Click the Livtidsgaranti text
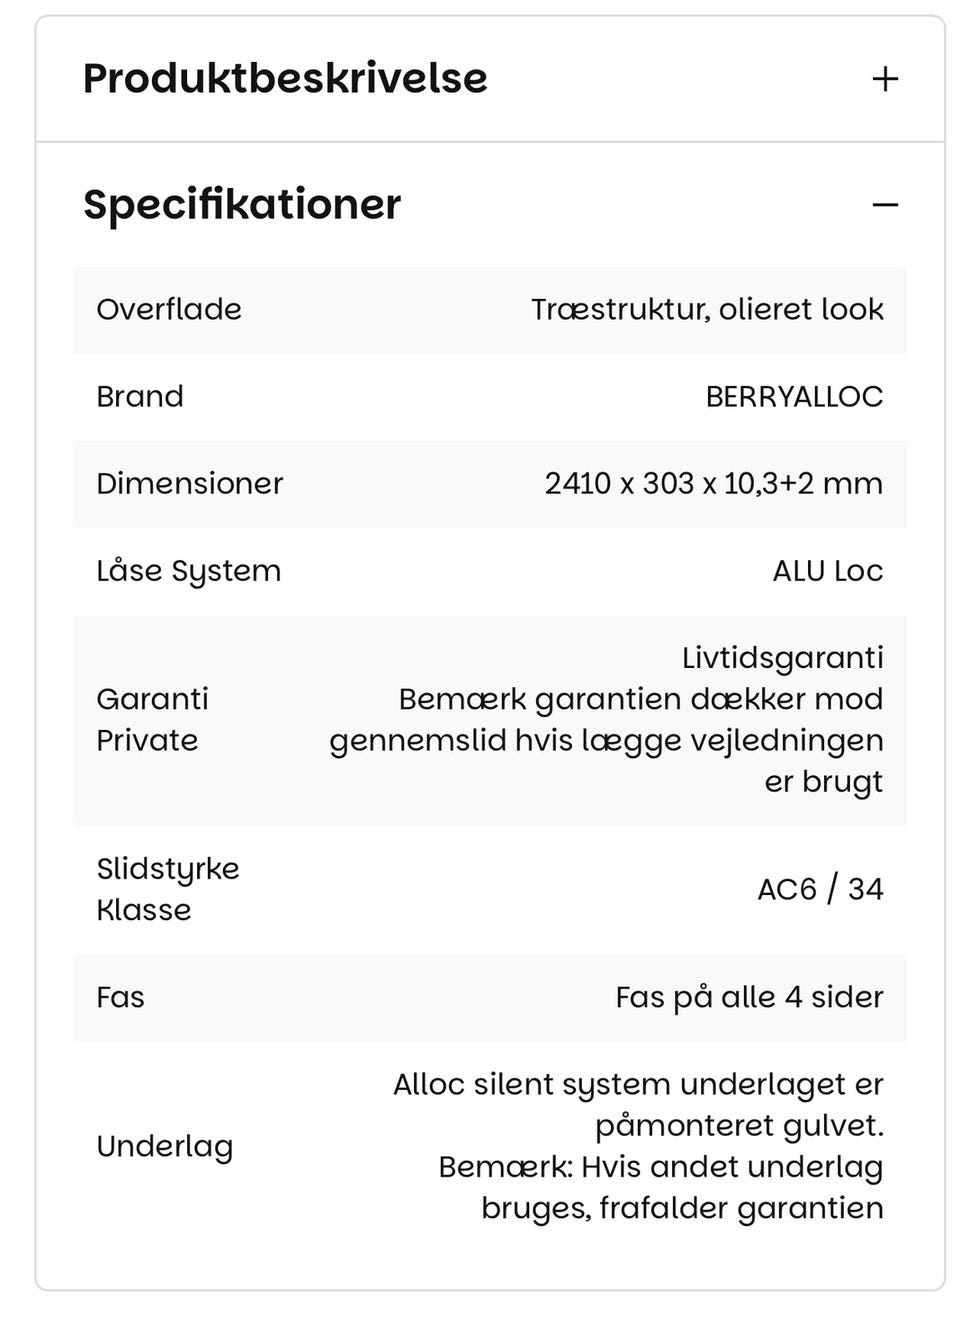This screenshot has height=1336, width=960. 782,658
